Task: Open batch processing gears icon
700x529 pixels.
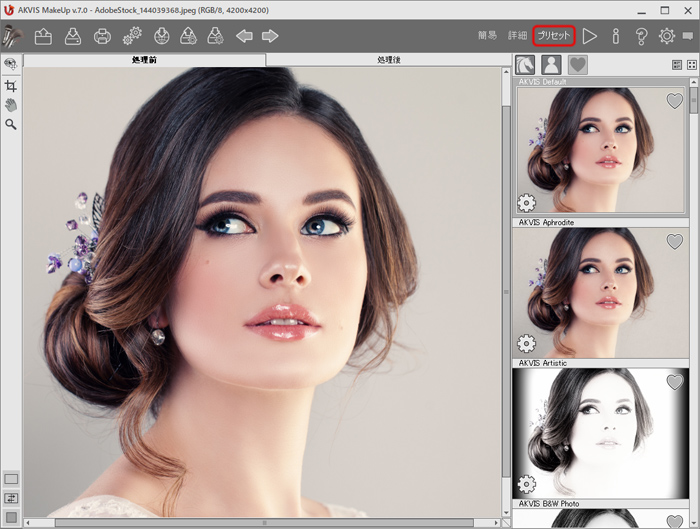Action: point(132,36)
